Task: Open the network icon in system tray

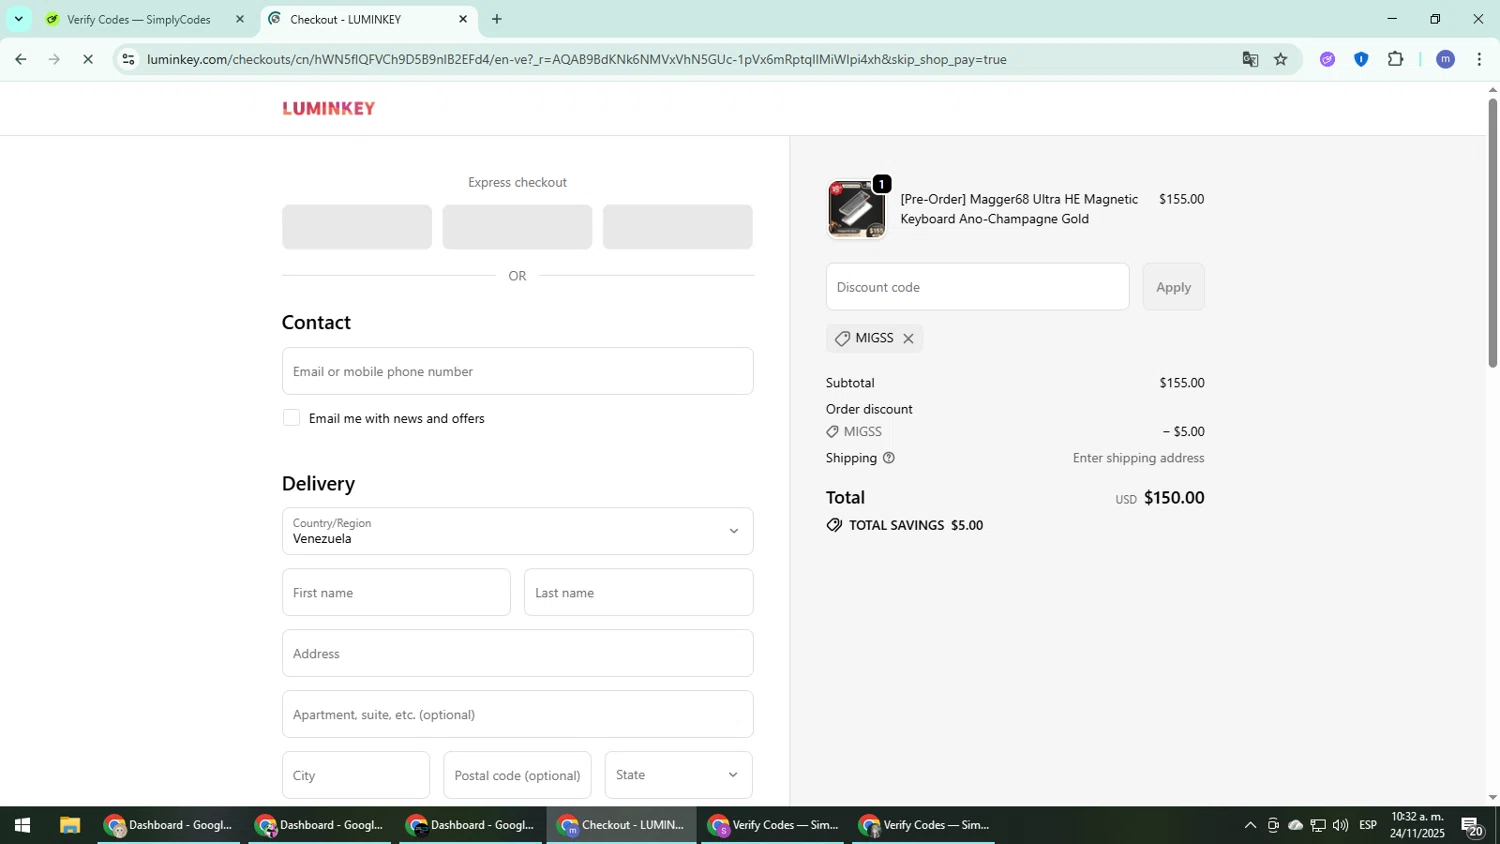Action: 1318,826
